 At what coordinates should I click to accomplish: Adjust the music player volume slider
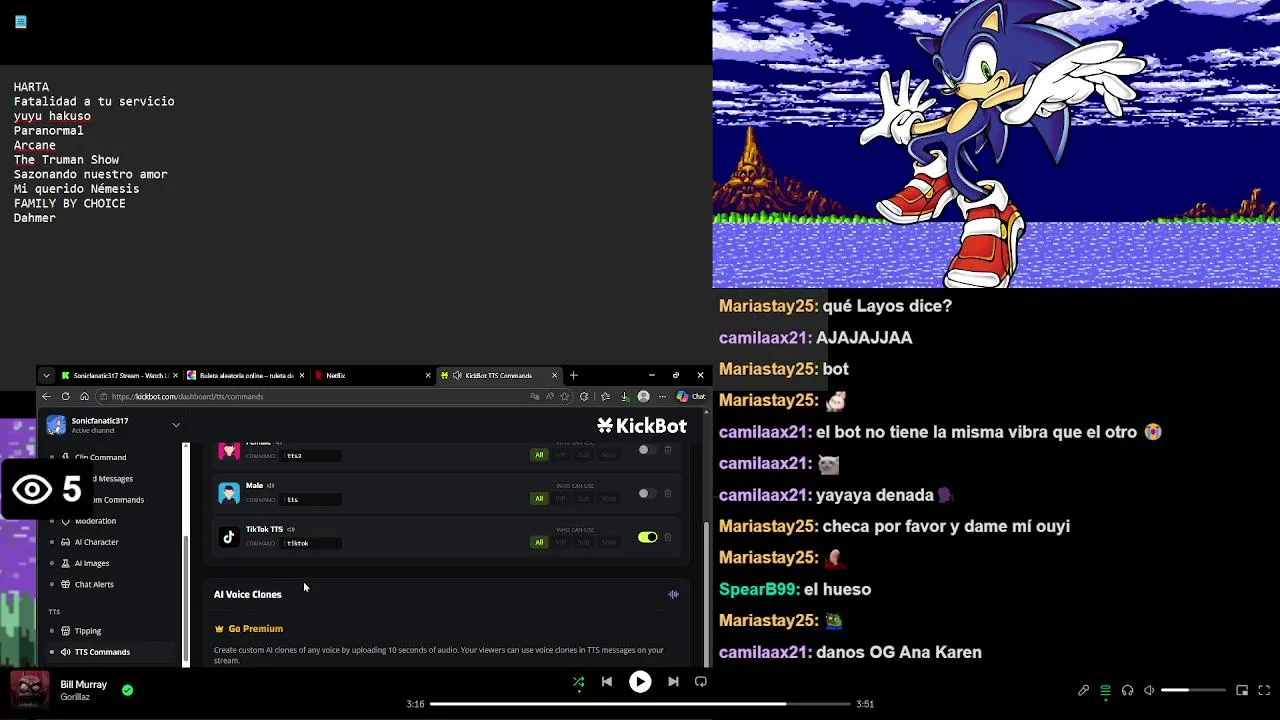pos(1193,690)
